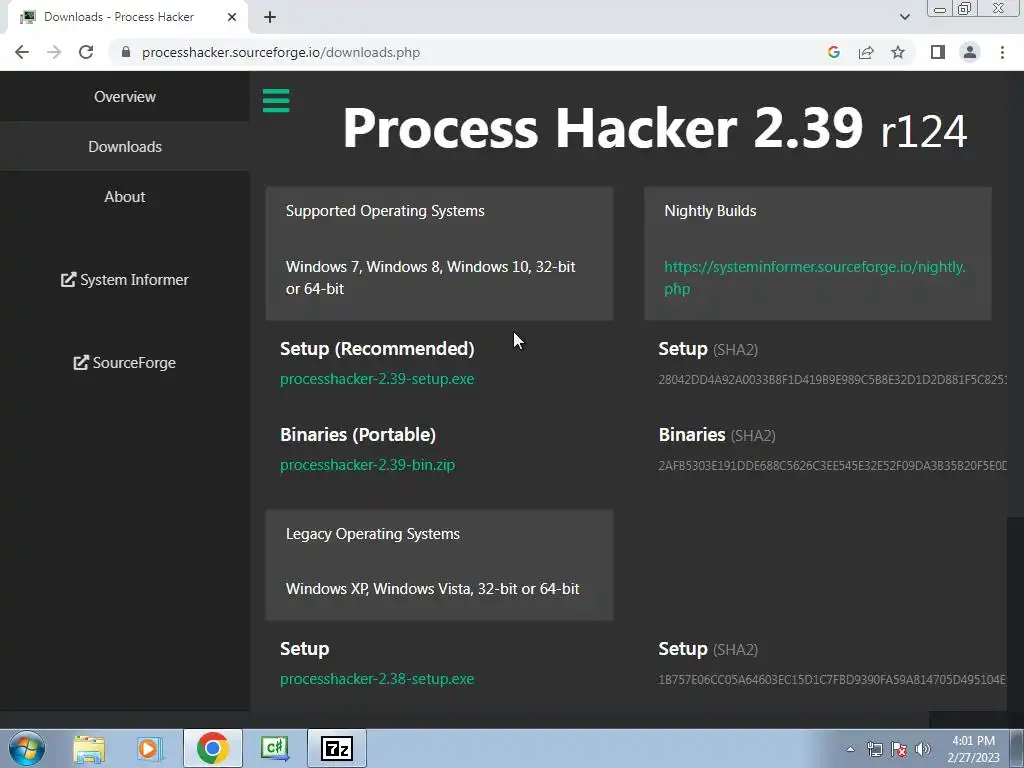The width and height of the screenshot is (1024, 768).
Task: Open 7-Zip from the taskbar
Action: click(336, 748)
